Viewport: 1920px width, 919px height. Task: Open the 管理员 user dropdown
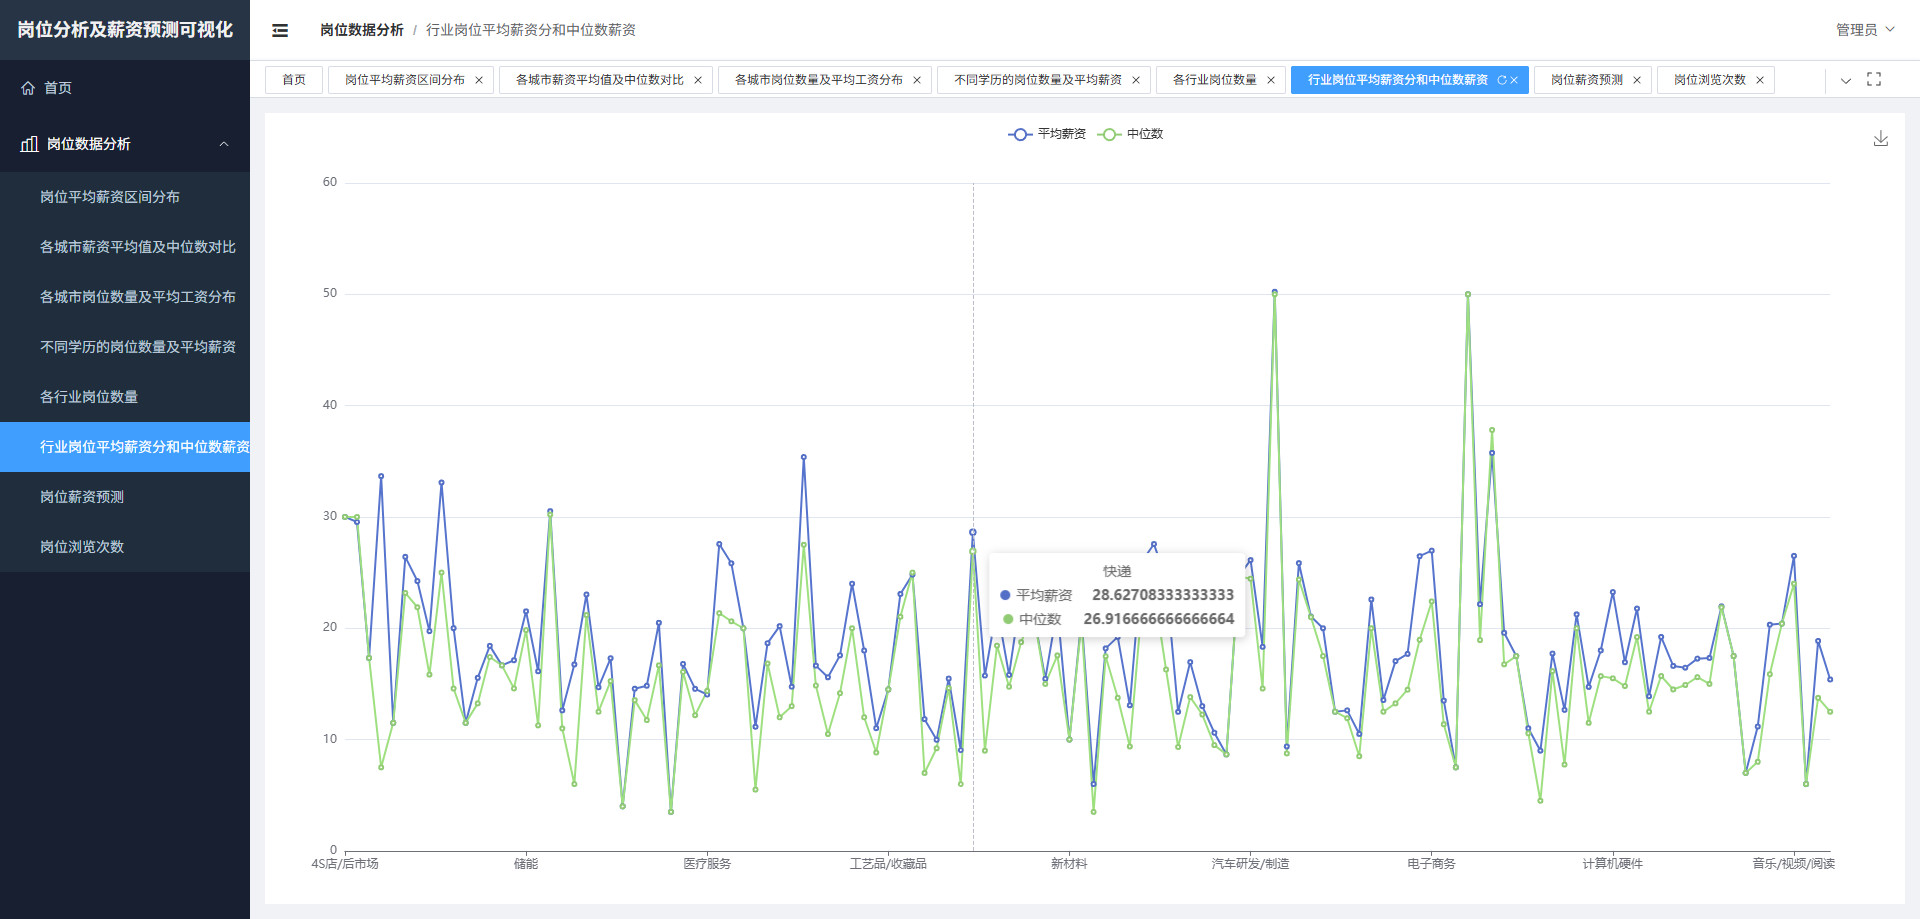[x=1865, y=30]
